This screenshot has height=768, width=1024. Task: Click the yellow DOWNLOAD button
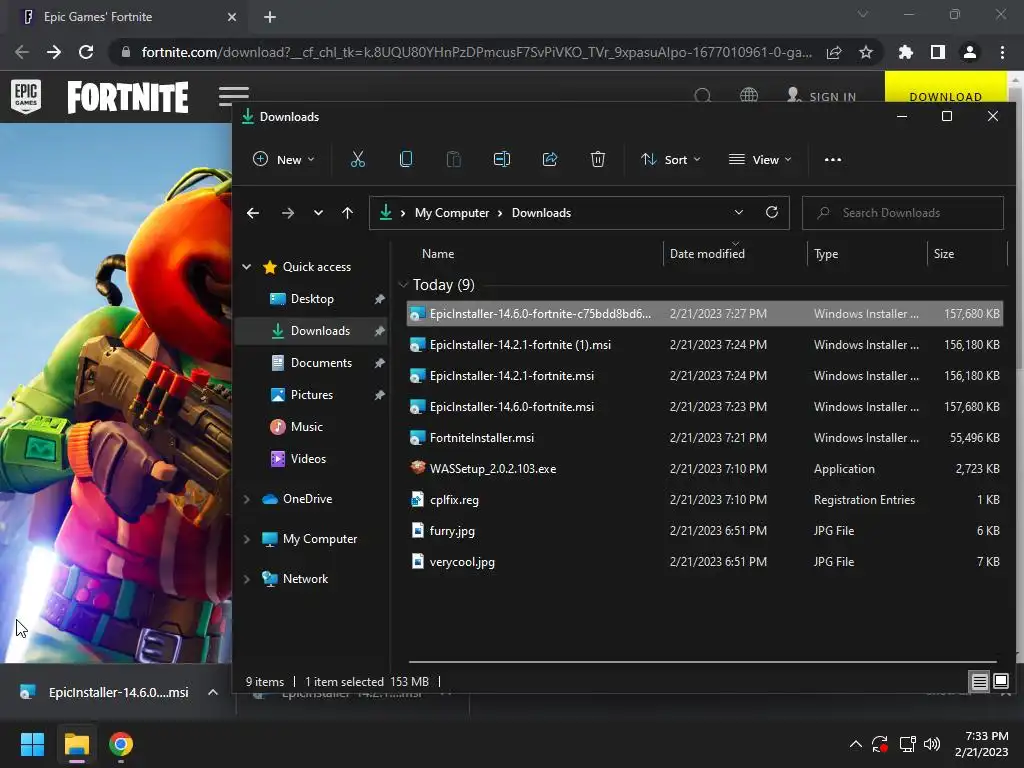pyautogui.click(x=945, y=87)
